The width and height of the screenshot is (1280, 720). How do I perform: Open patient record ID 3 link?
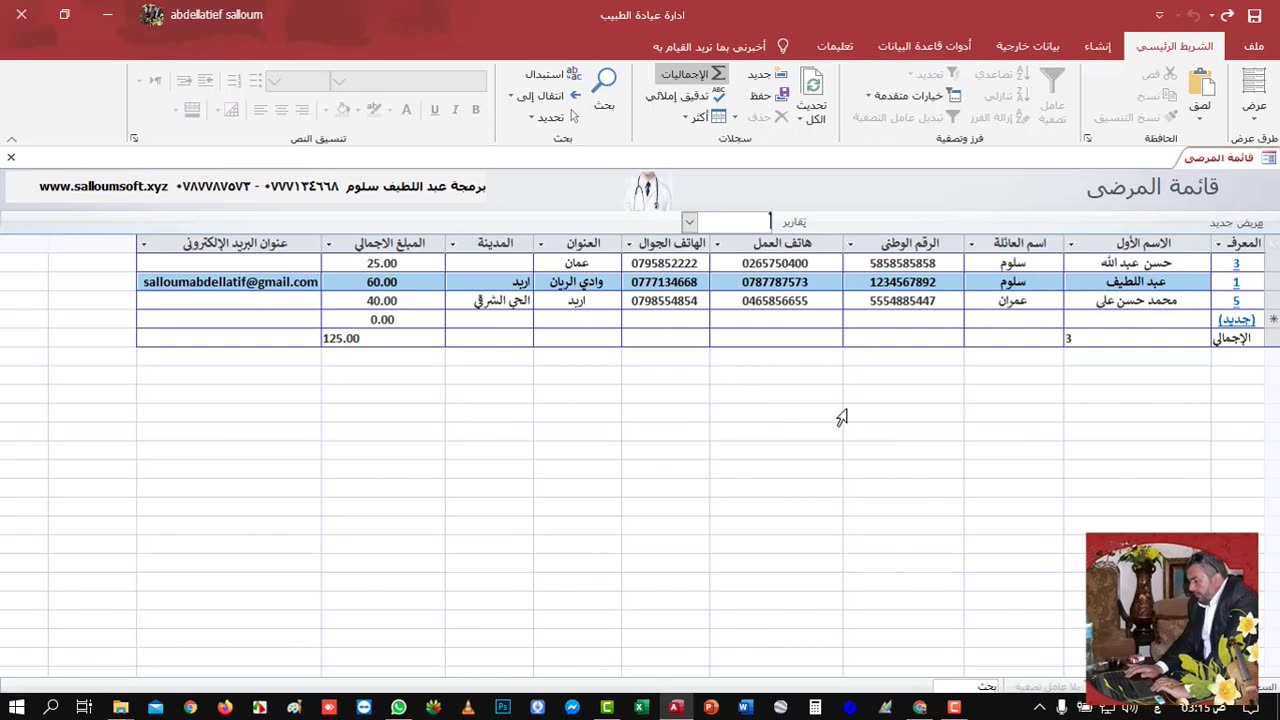click(x=1236, y=264)
